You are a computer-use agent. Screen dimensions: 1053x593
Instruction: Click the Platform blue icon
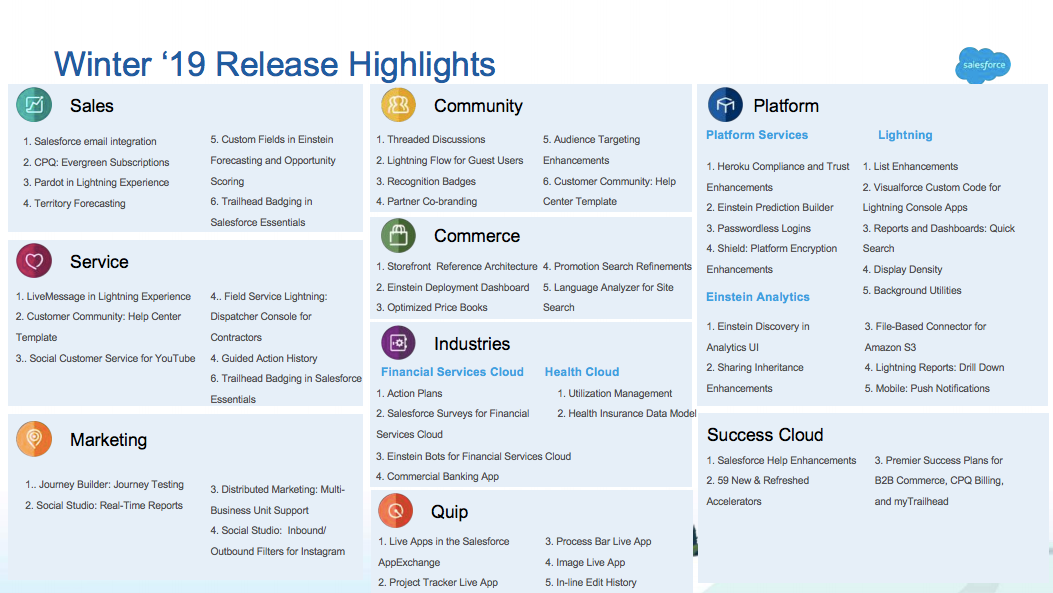pos(725,105)
